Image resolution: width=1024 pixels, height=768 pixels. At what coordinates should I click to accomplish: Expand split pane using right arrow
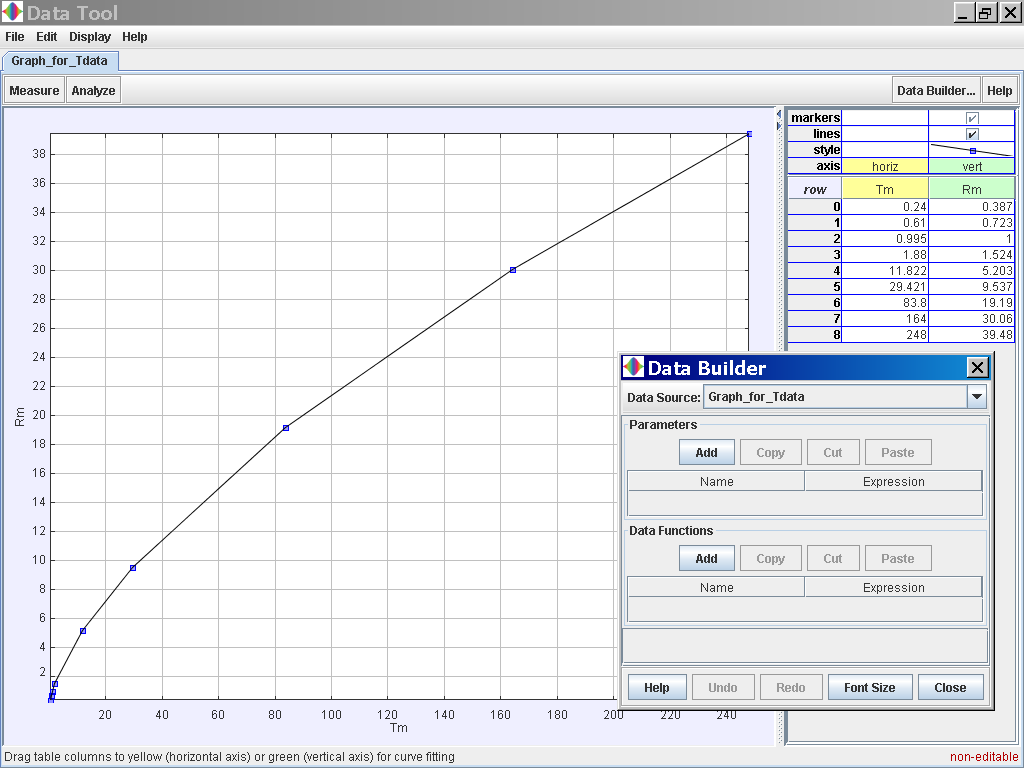[779, 125]
